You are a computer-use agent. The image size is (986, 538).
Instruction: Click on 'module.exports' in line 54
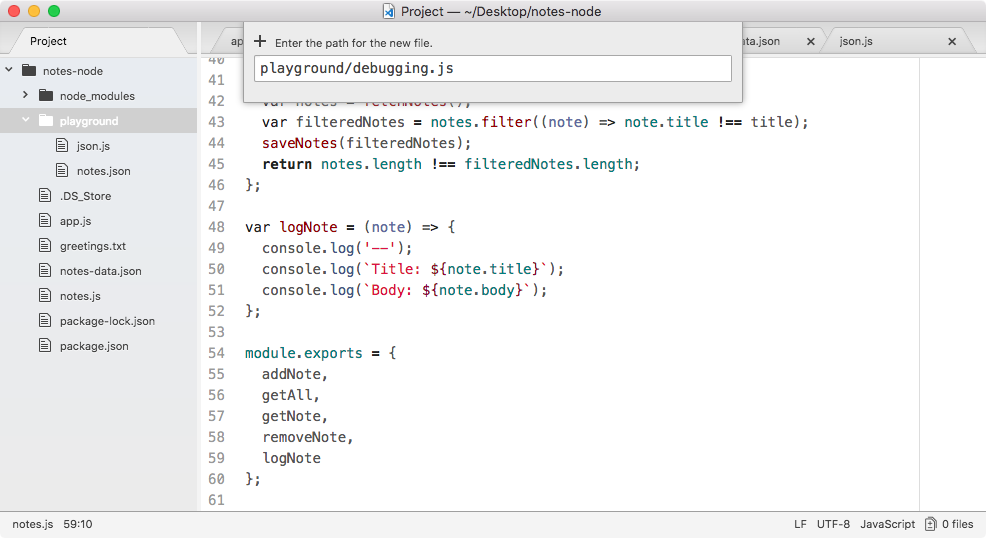pos(304,353)
